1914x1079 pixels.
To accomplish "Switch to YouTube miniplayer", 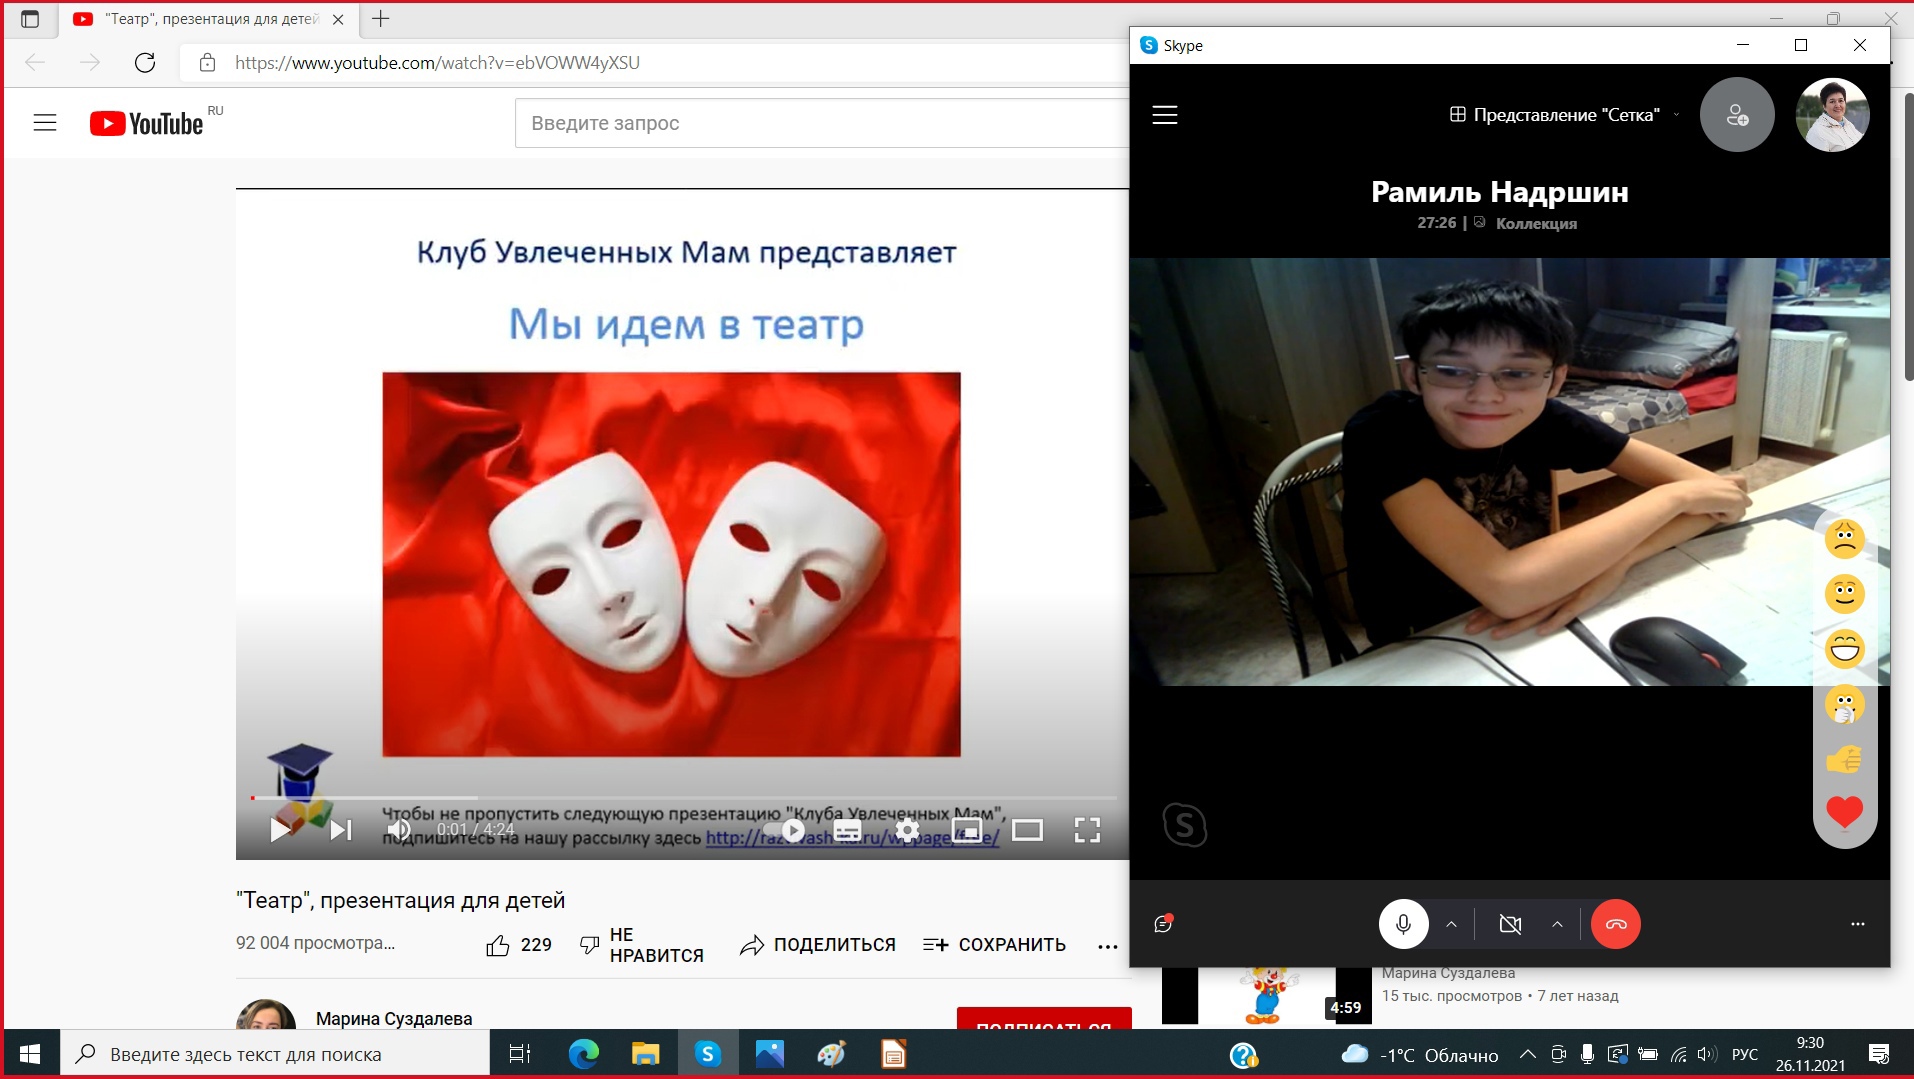I will click(x=967, y=830).
